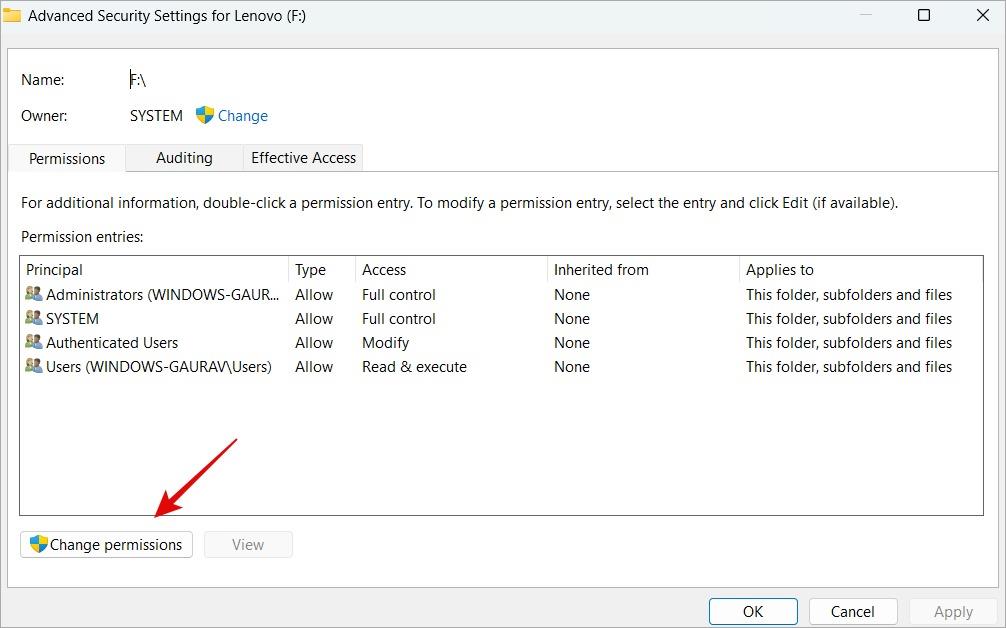Select the Users (WINDOWS-GAURAV\Users) entry

tap(158, 367)
